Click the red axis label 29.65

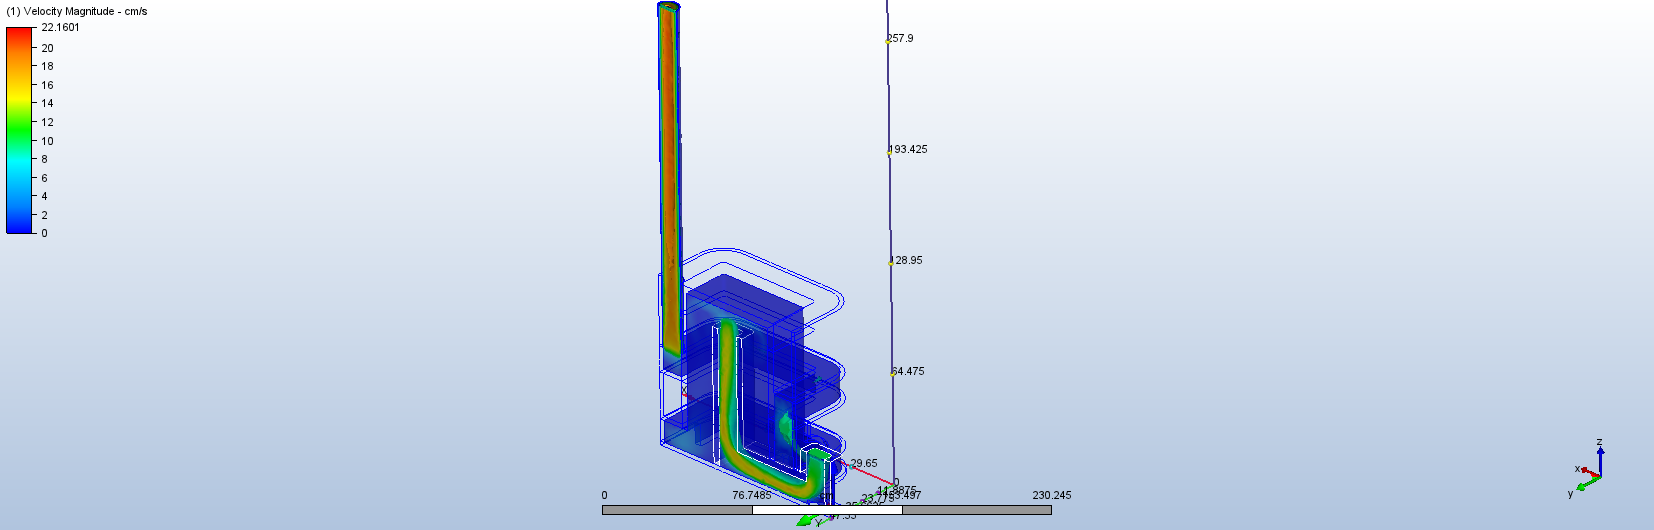(x=864, y=463)
